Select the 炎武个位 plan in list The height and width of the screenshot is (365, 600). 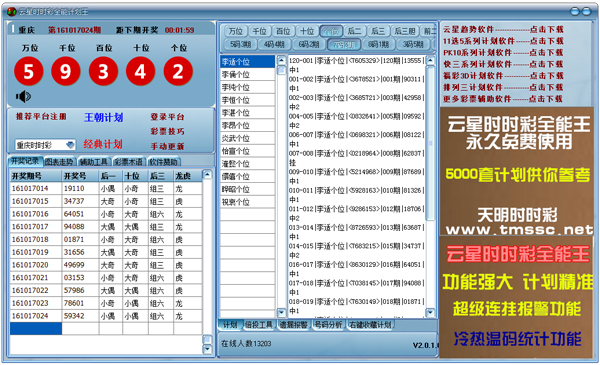pos(247,138)
